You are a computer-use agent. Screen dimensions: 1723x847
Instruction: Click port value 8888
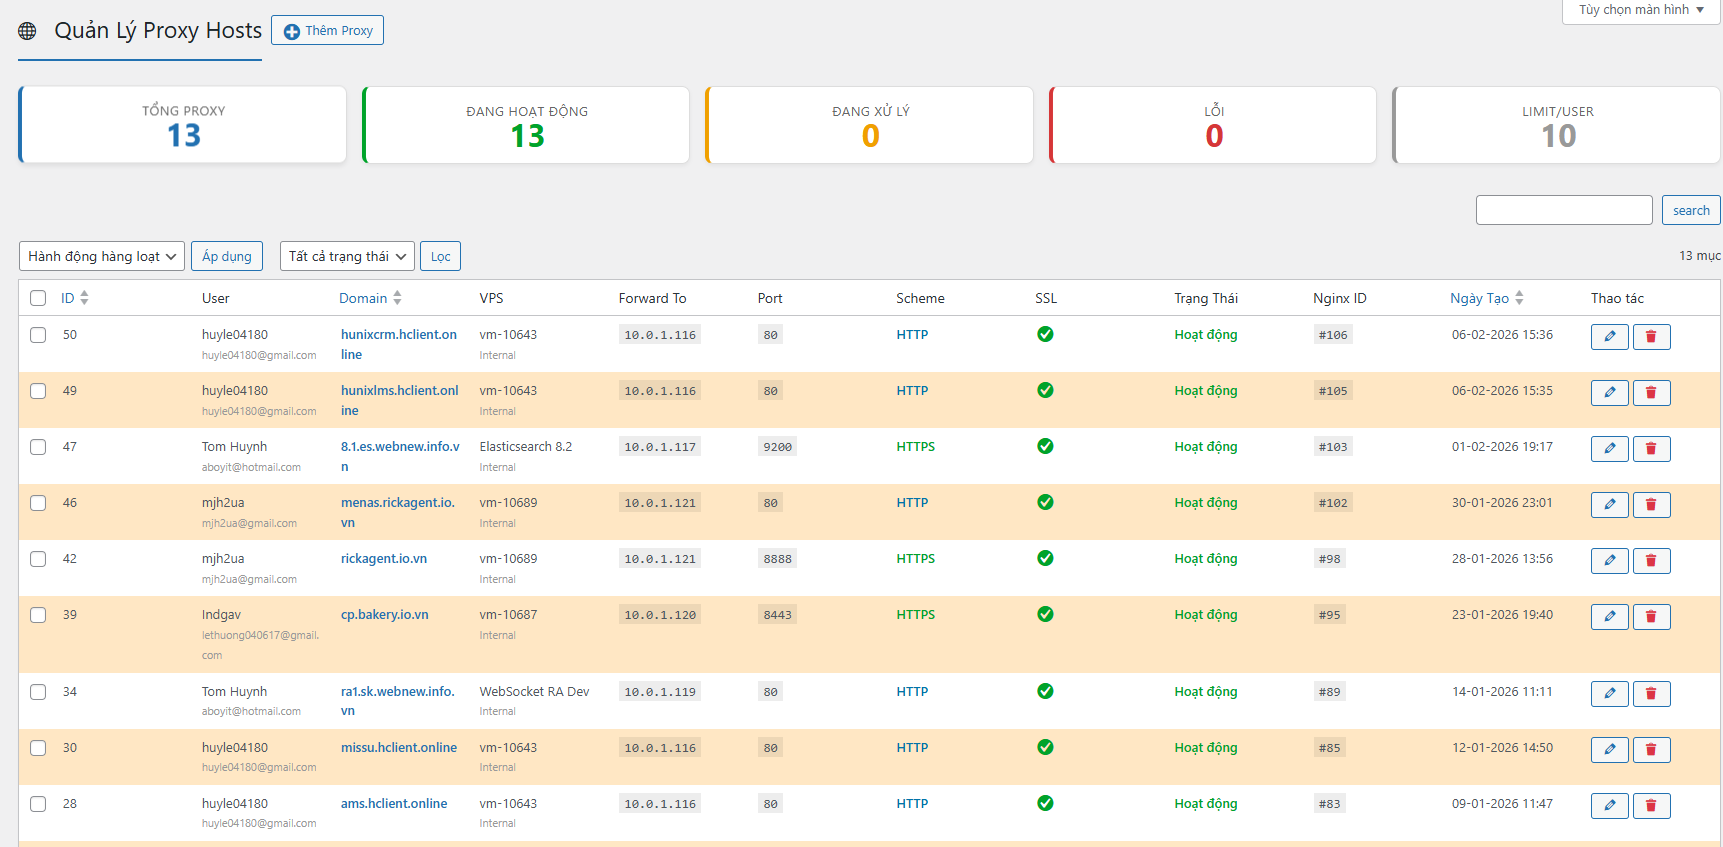tap(777, 559)
